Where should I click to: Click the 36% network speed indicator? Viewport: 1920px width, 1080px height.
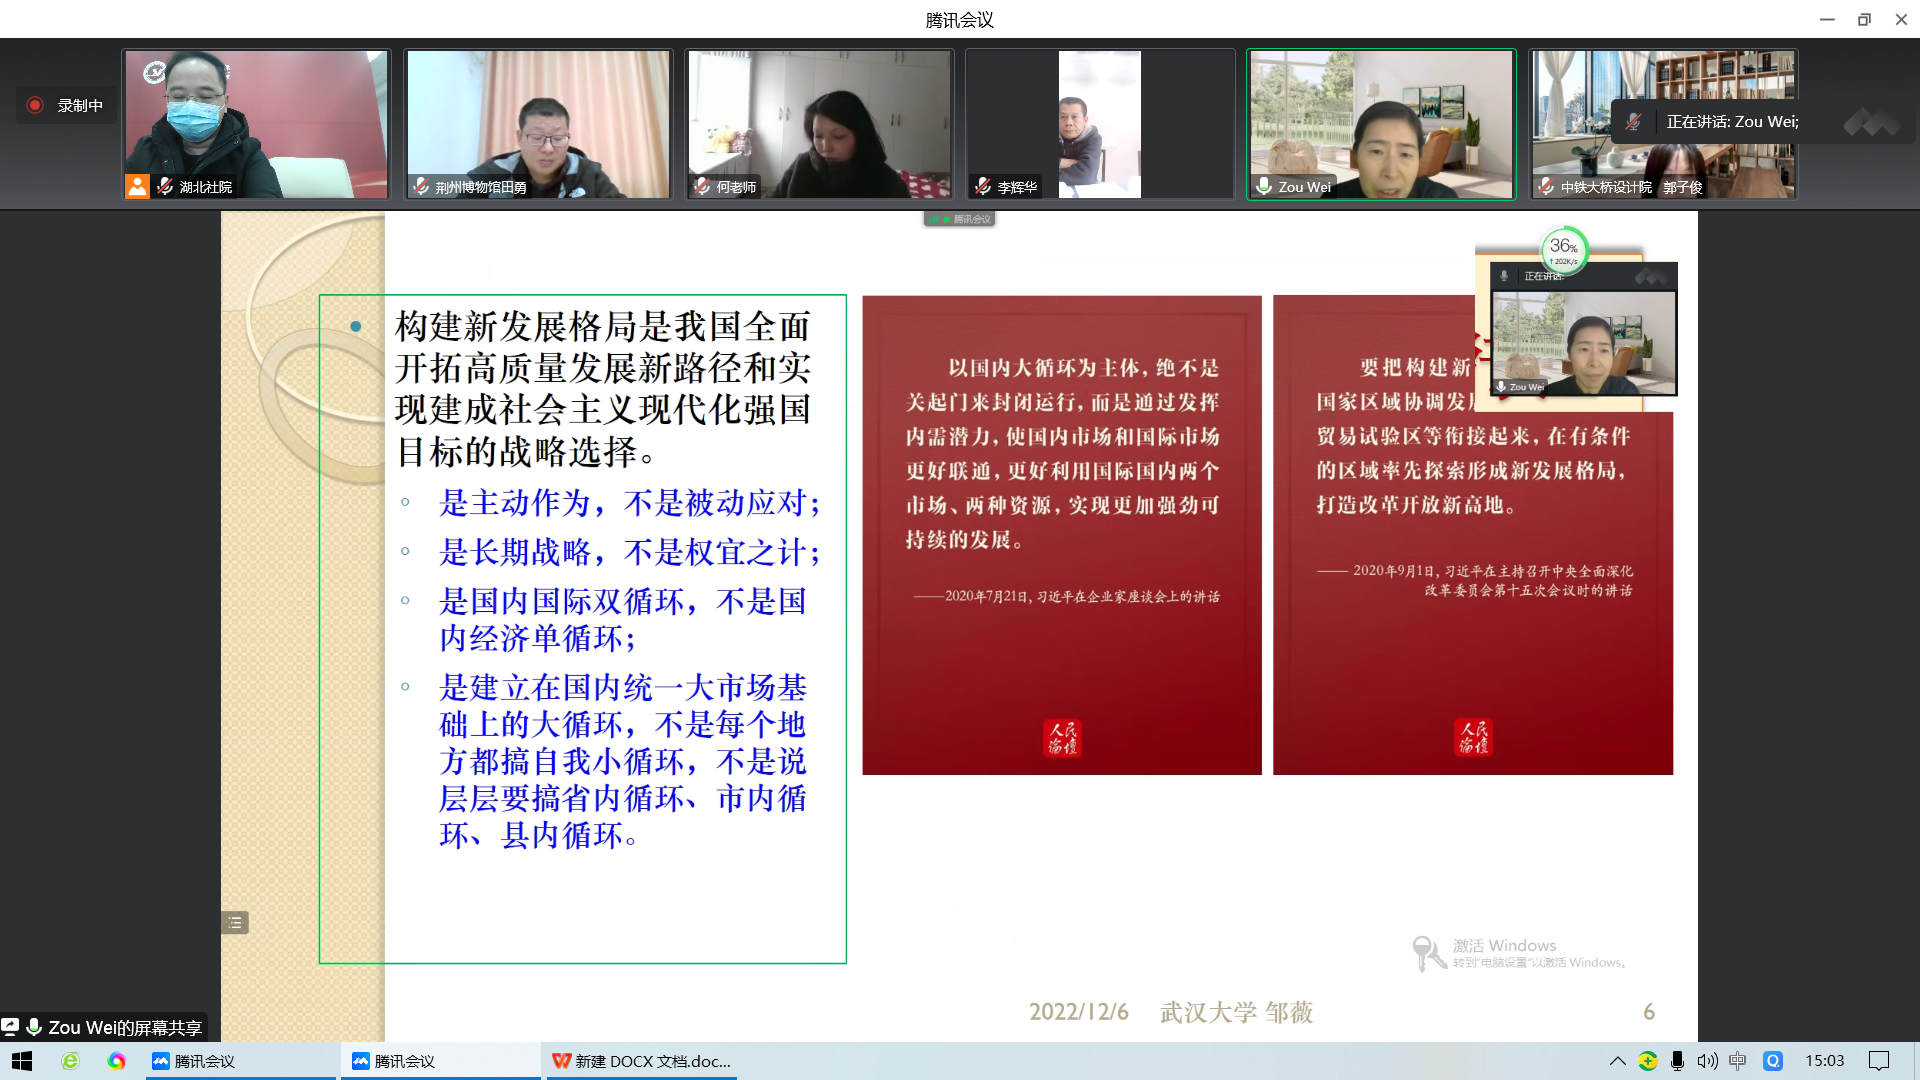[x=1563, y=249]
